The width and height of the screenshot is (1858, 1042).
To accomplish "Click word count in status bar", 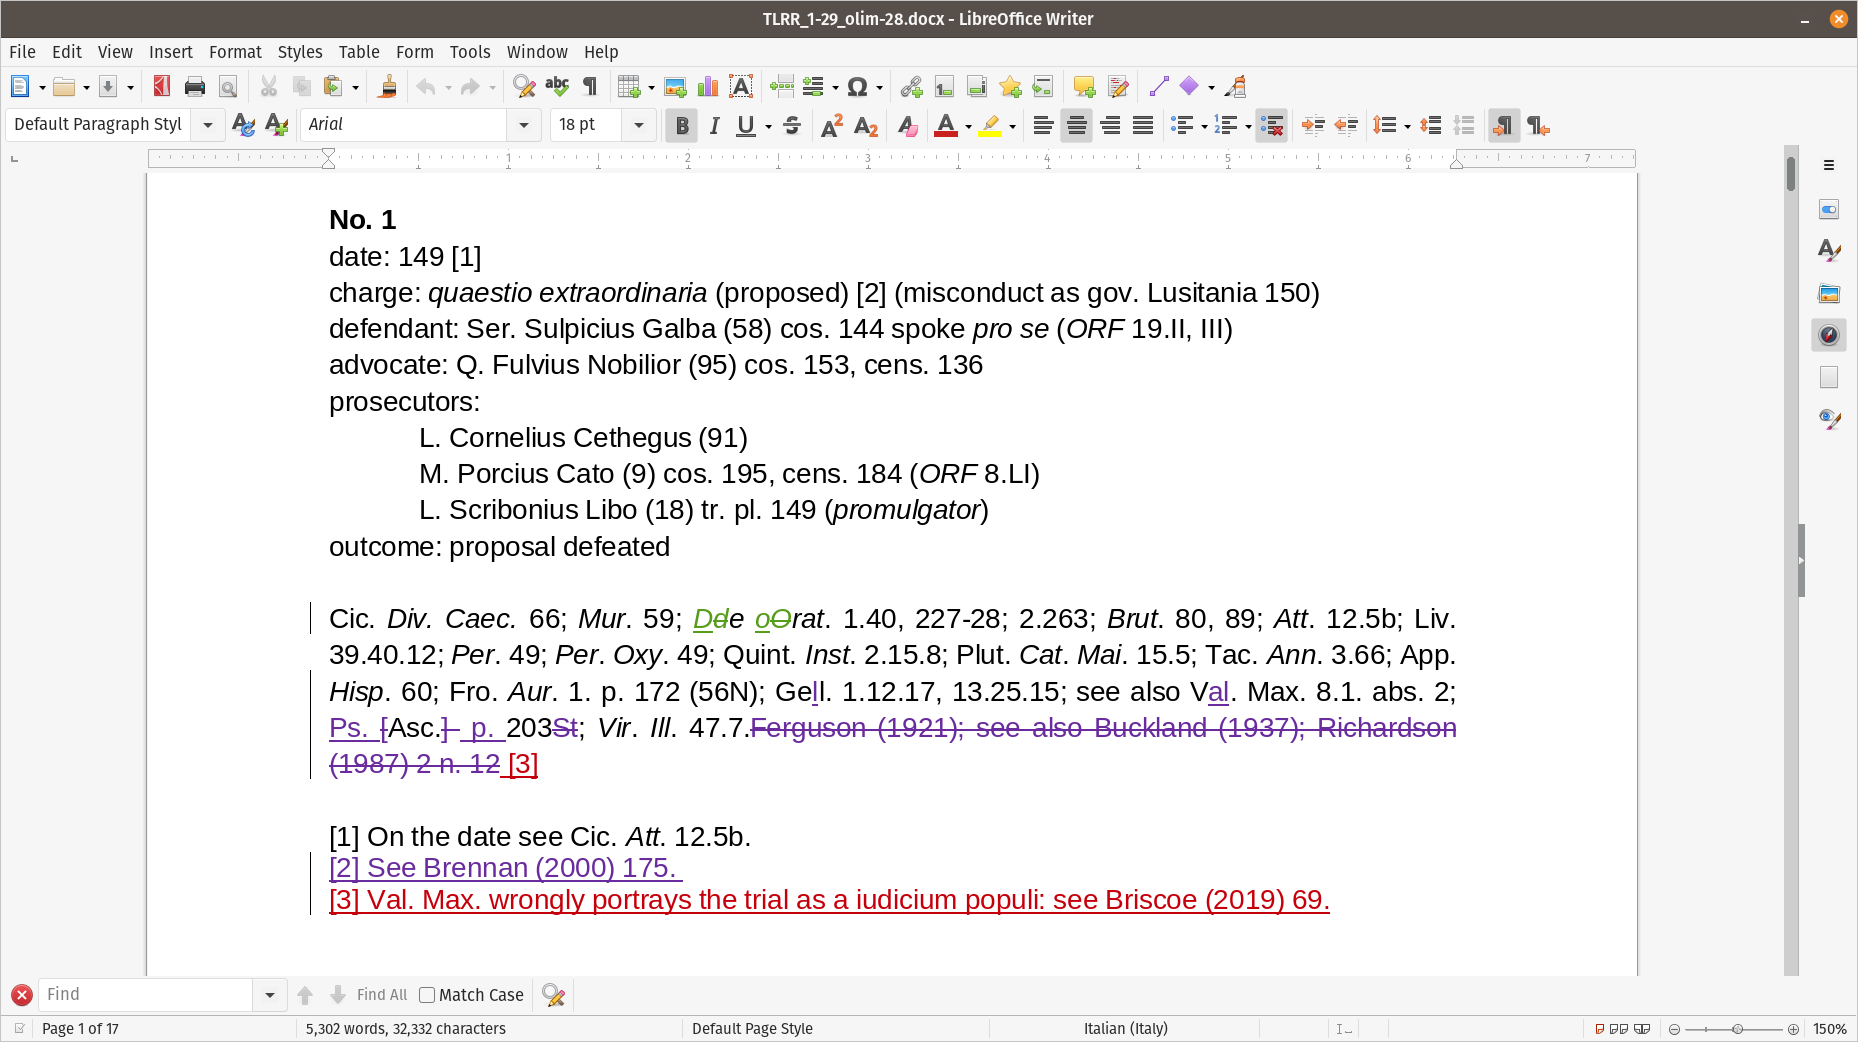I will pyautogui.click(x=406, y=1029).
